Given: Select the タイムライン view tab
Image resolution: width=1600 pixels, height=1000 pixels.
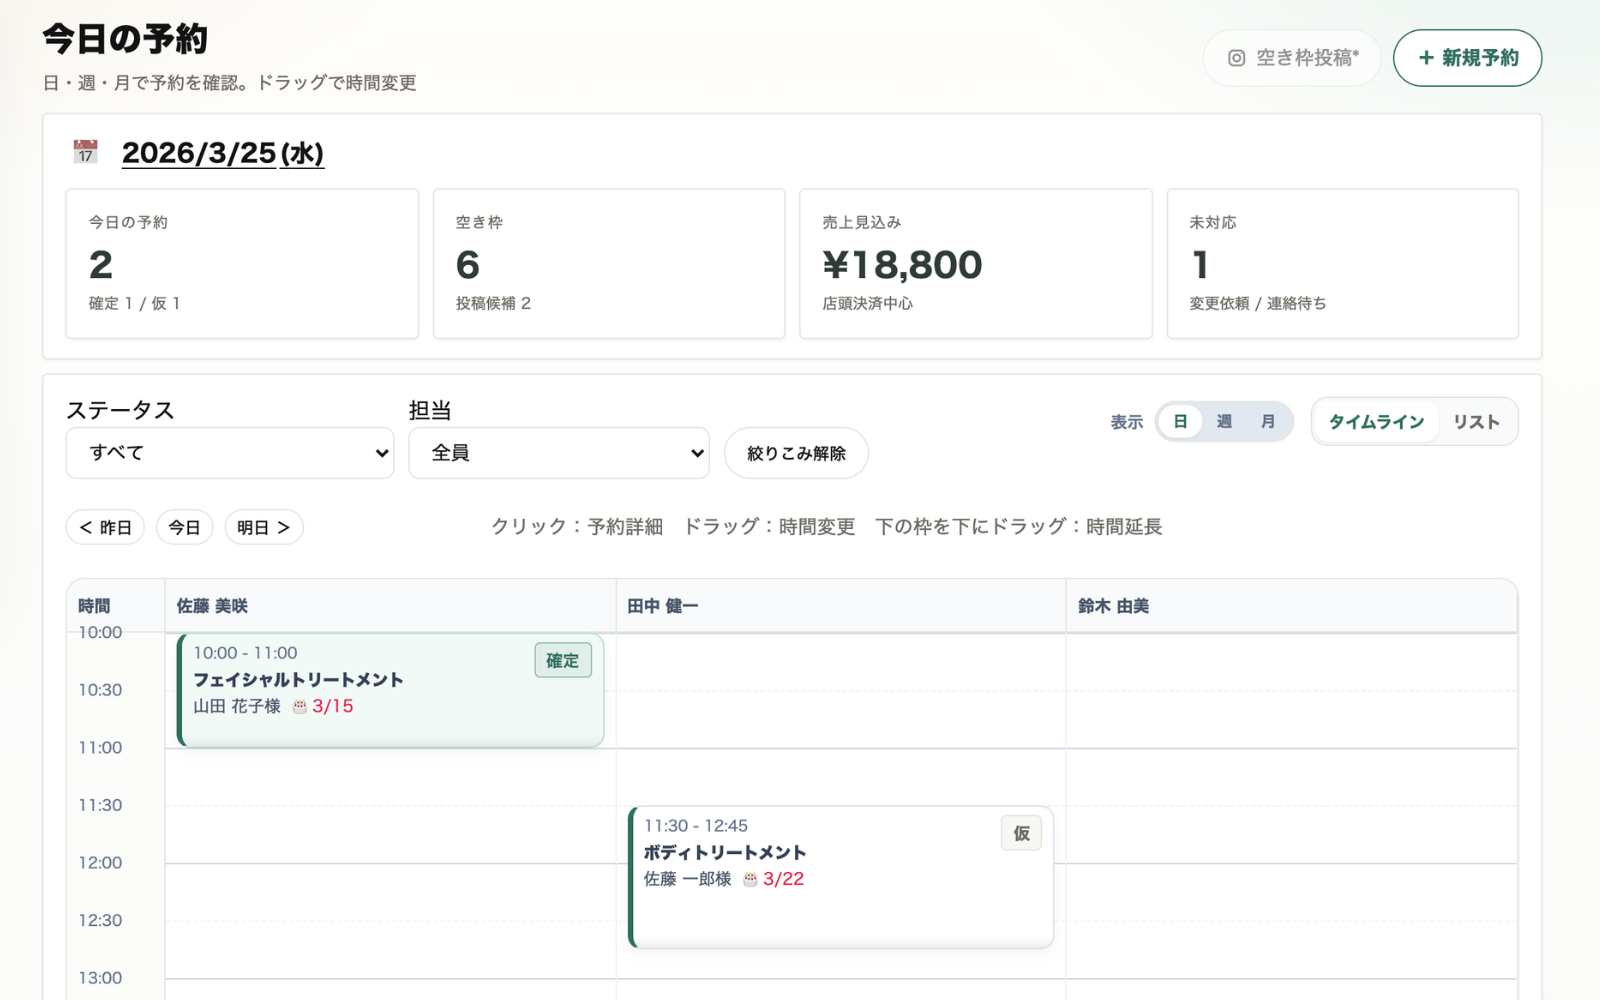Looking at the screenshot, I should click(1376, 422).
